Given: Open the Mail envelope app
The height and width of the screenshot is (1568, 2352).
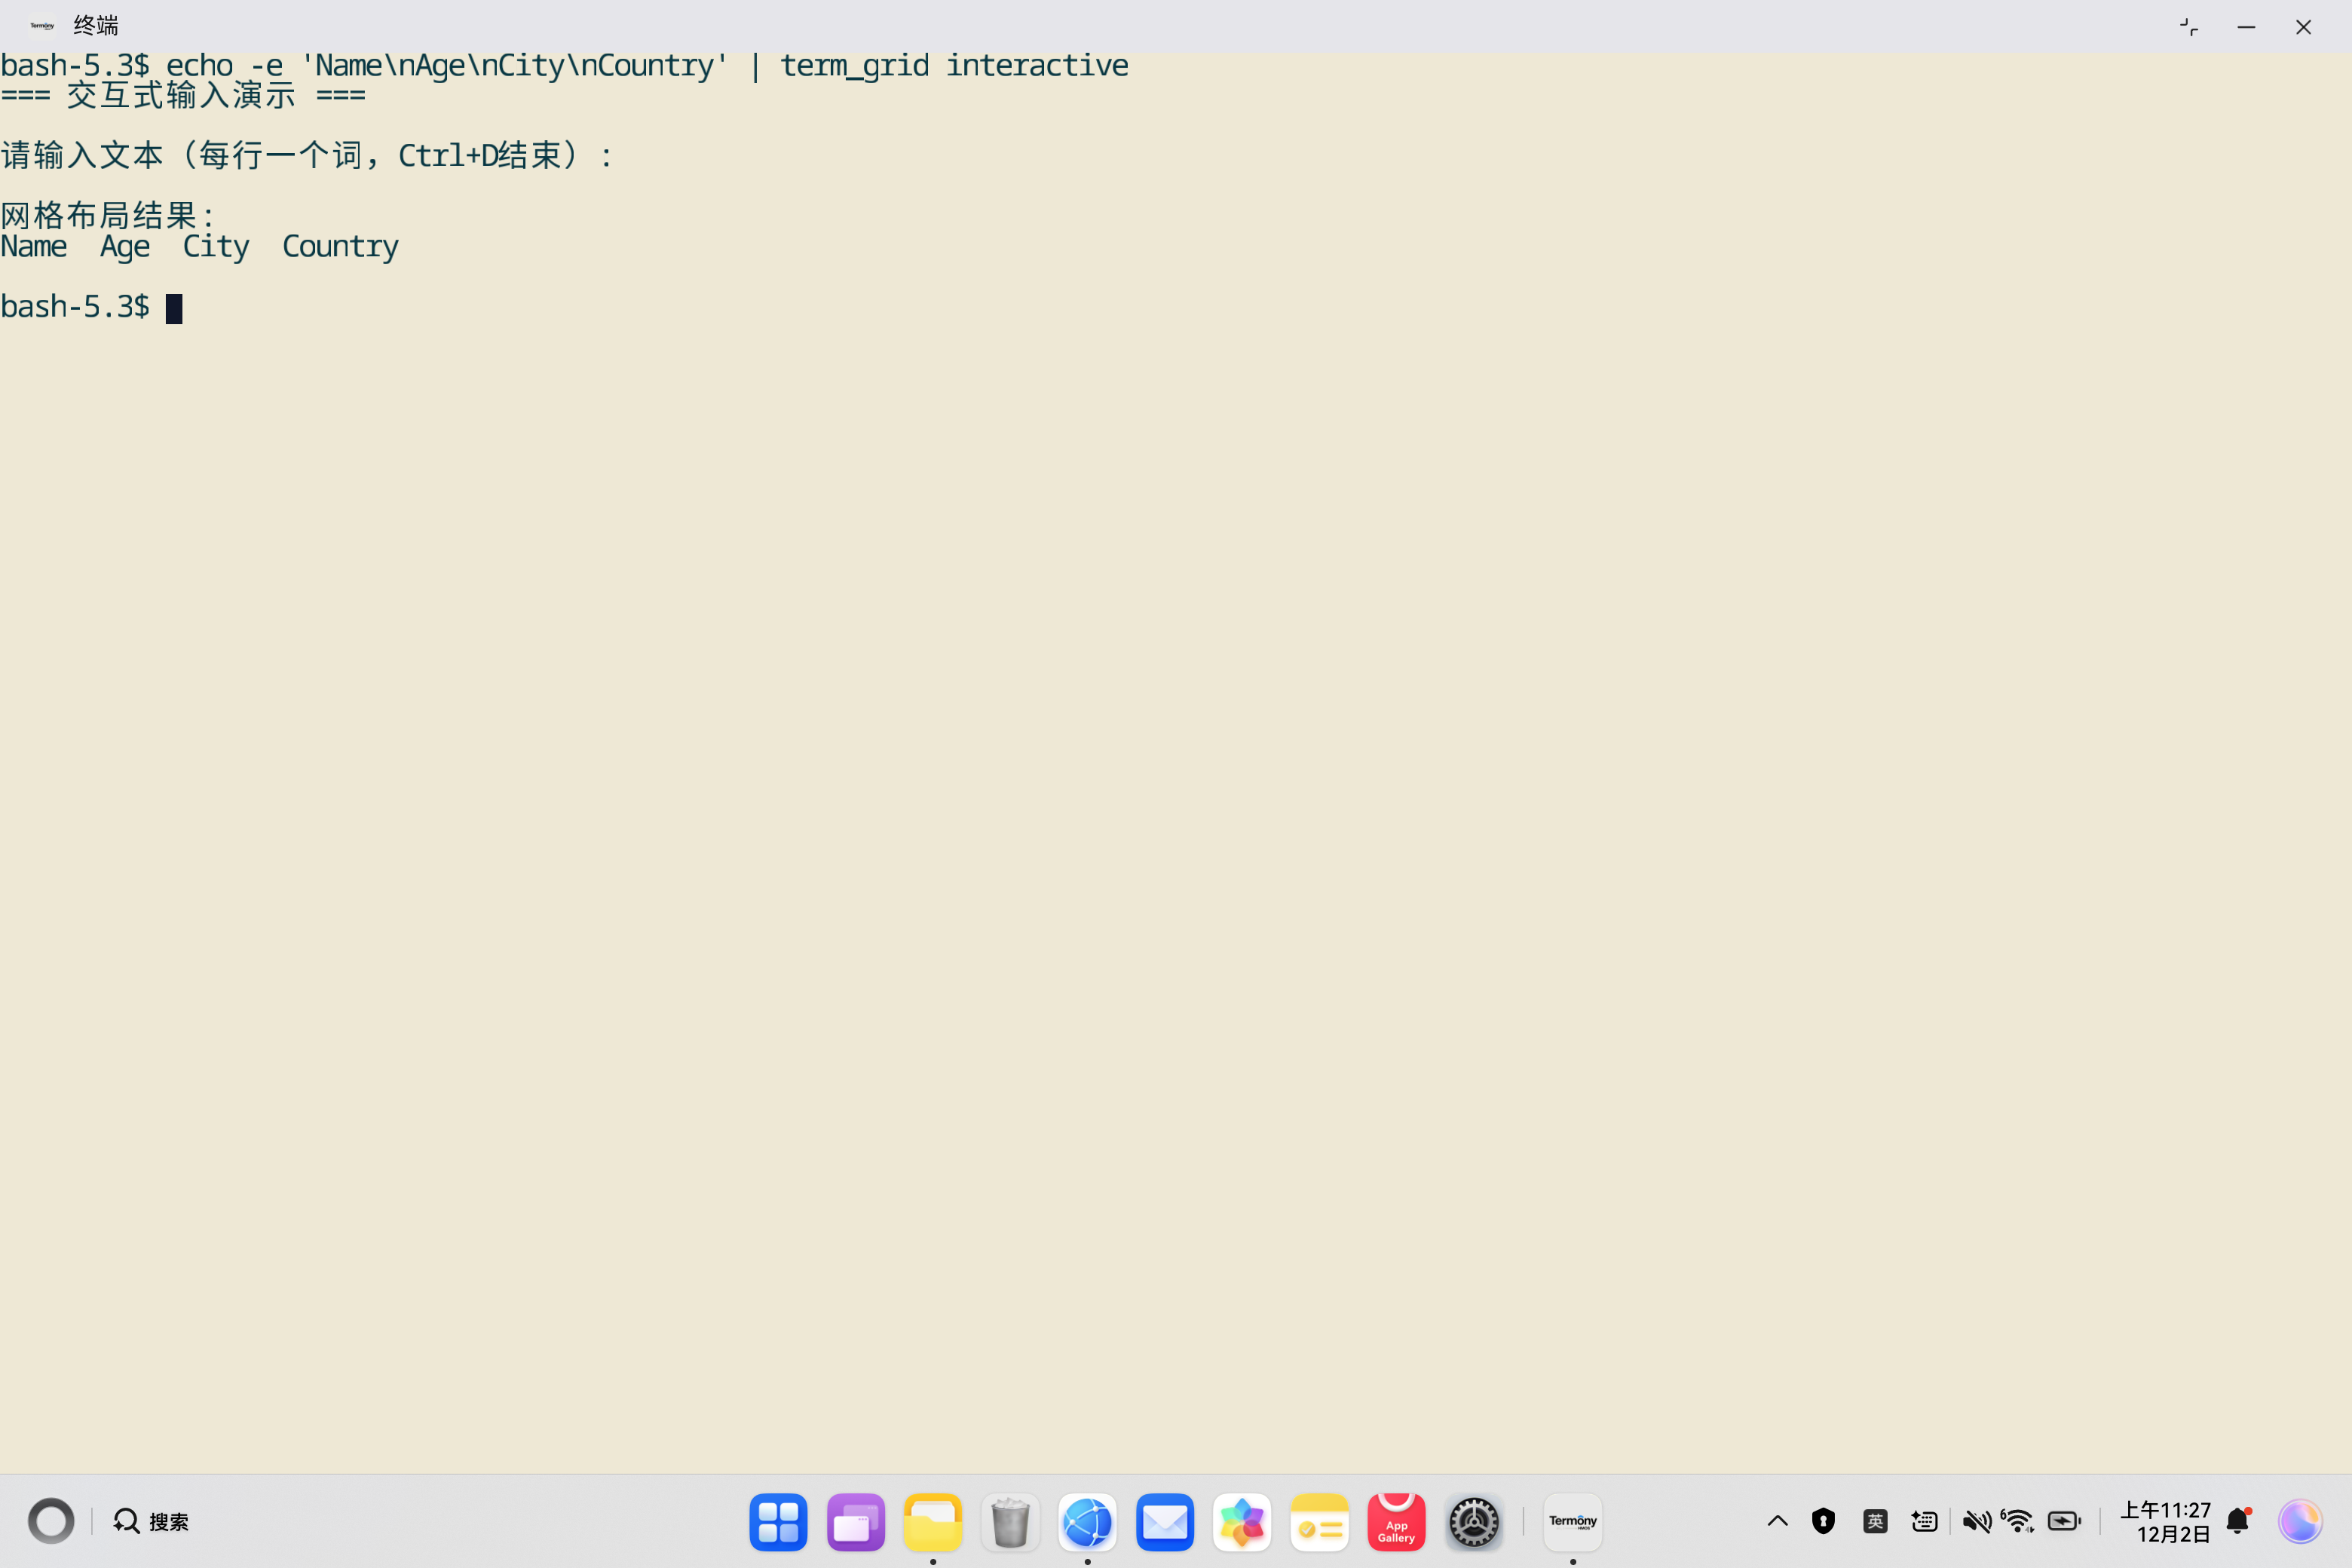Looking at the screenshot, I should [x=1164, y=1522].
